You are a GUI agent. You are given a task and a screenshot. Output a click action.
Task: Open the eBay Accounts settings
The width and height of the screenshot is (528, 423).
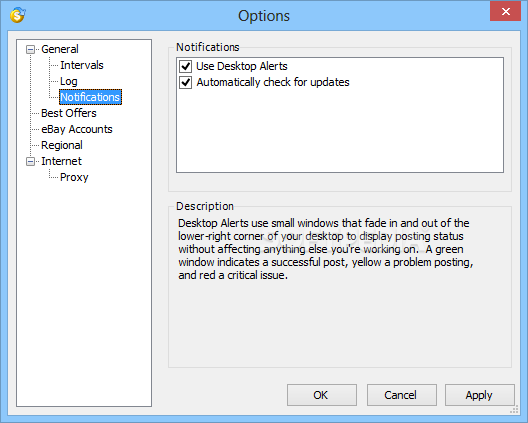coord(77,129)
